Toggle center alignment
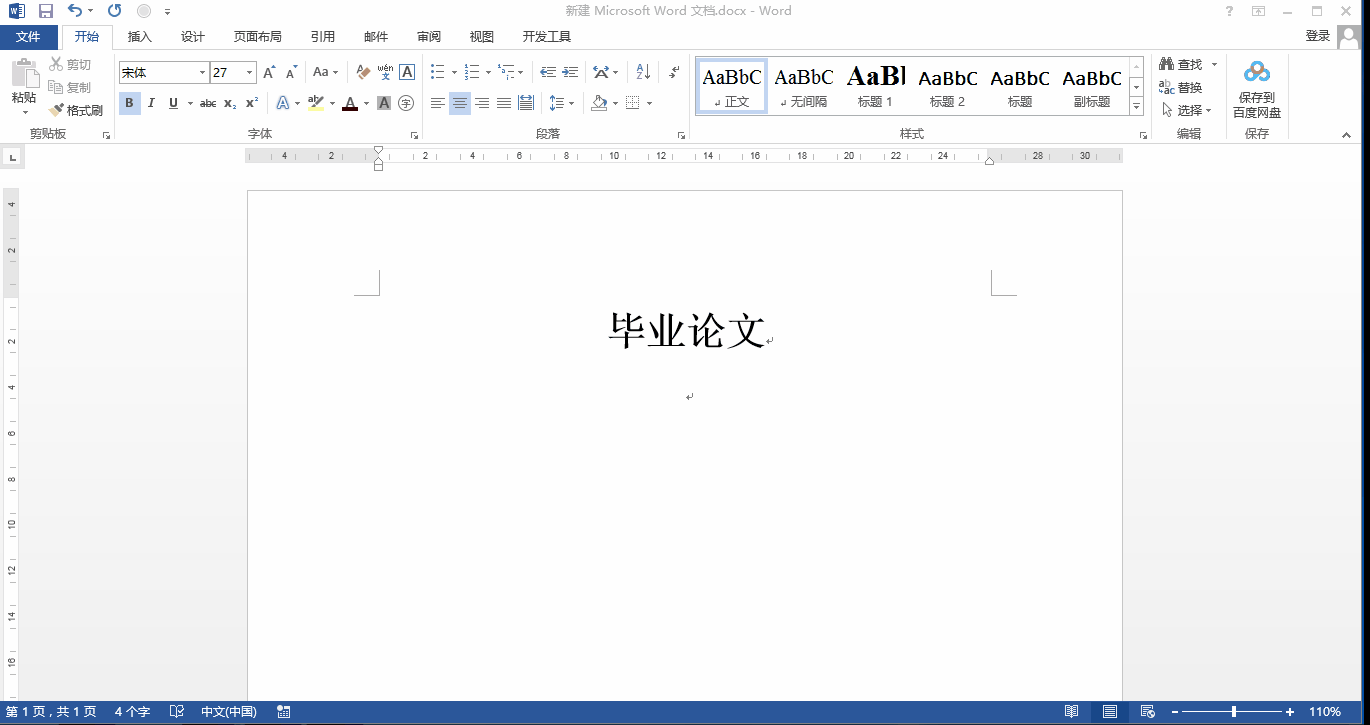1370x725 pixels. pos(460,103)
